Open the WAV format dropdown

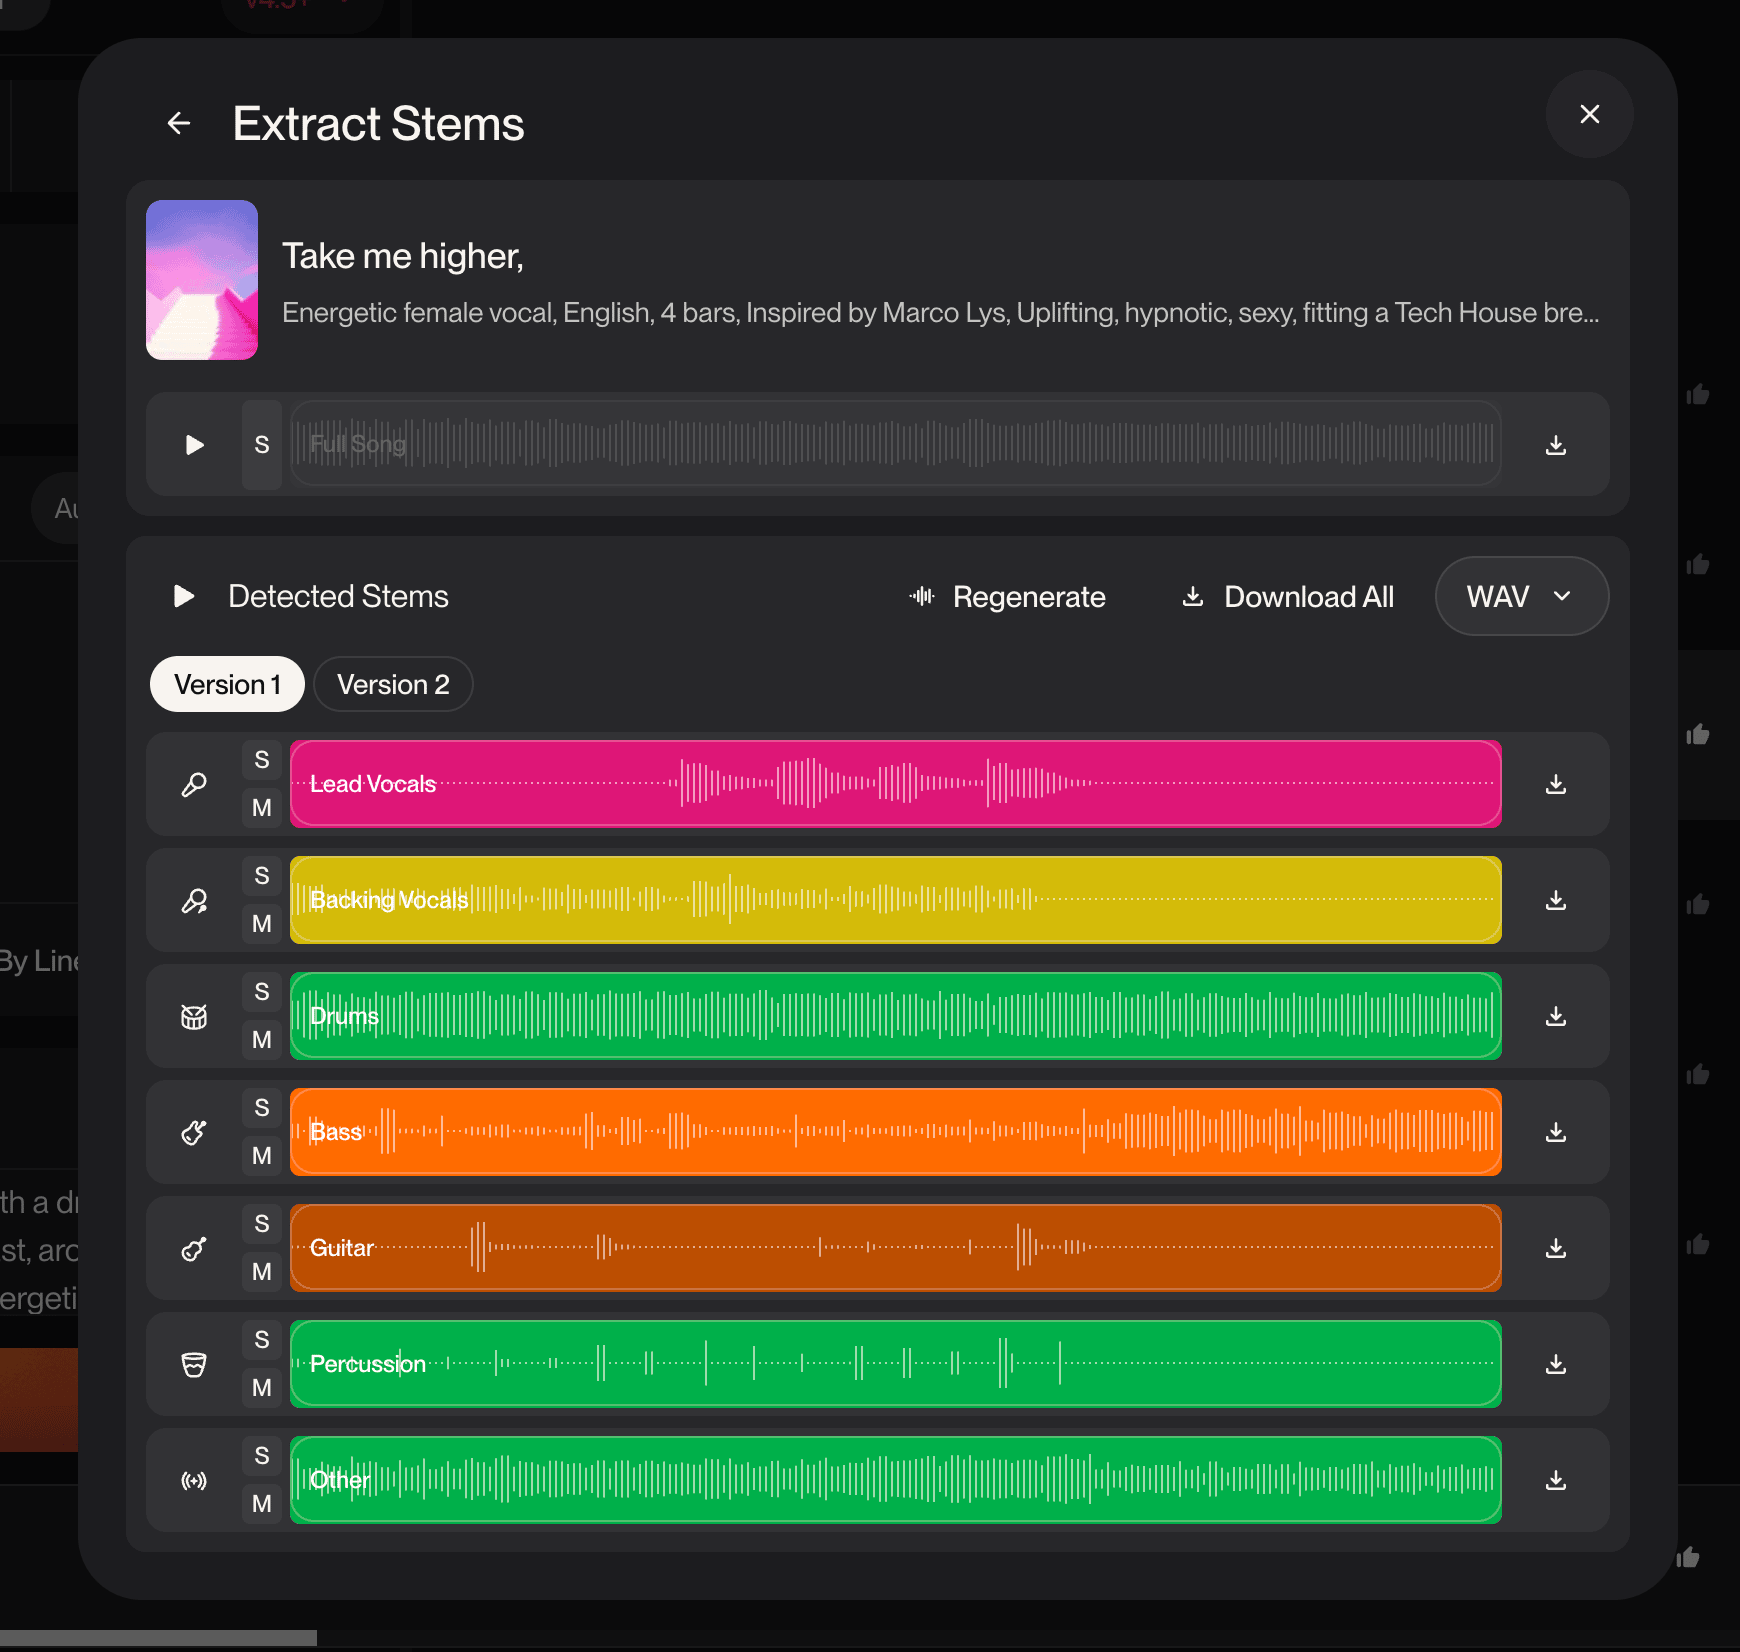tap(1521, 596)
